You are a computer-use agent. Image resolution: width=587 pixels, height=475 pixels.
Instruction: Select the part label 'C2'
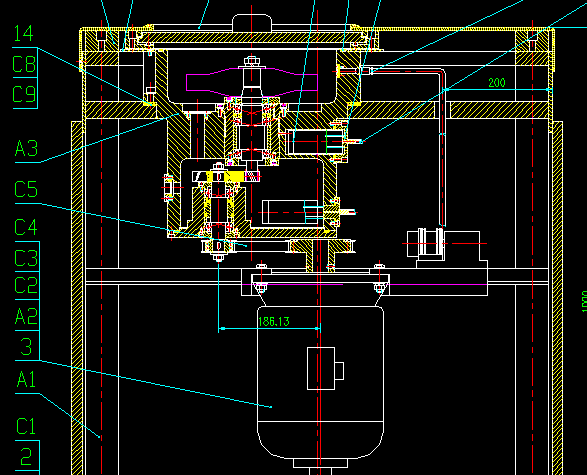click(26, 286)
